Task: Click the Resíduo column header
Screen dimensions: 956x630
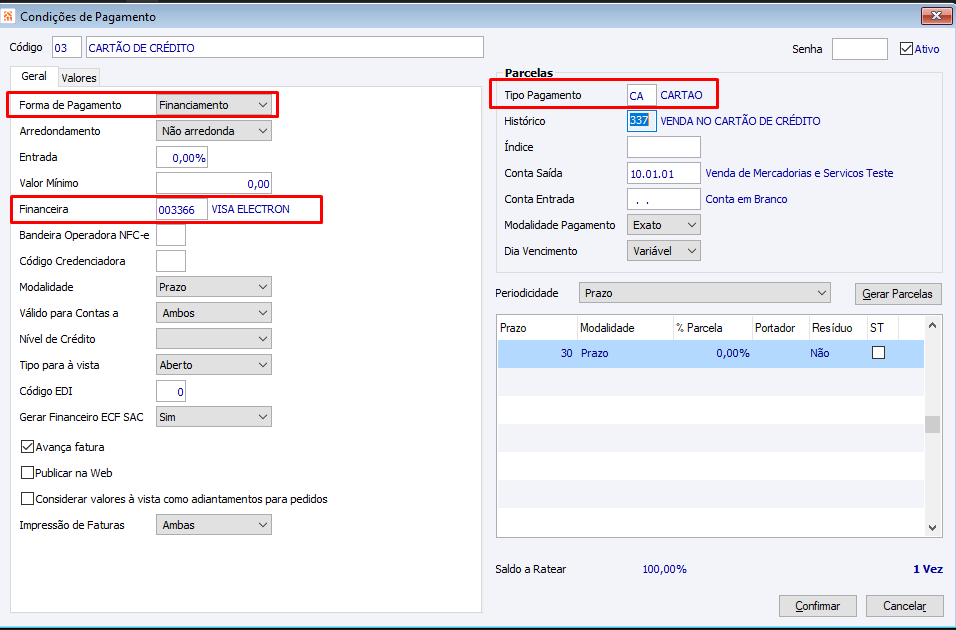Action: [838, 328]
